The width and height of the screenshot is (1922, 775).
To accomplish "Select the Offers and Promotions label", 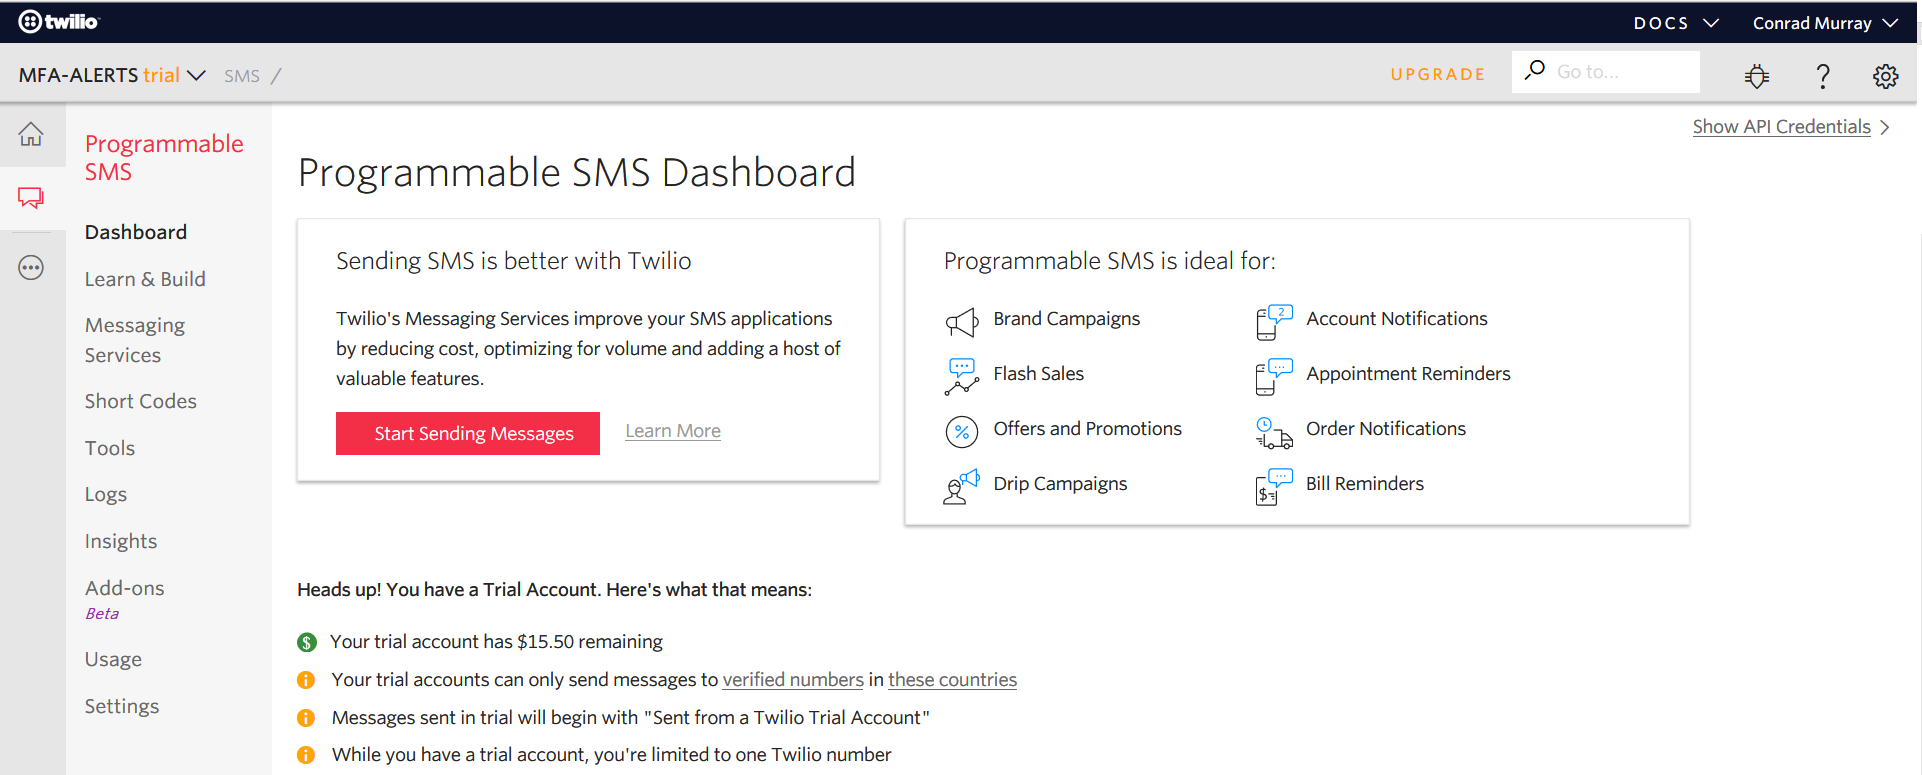I will point(1088,428).
